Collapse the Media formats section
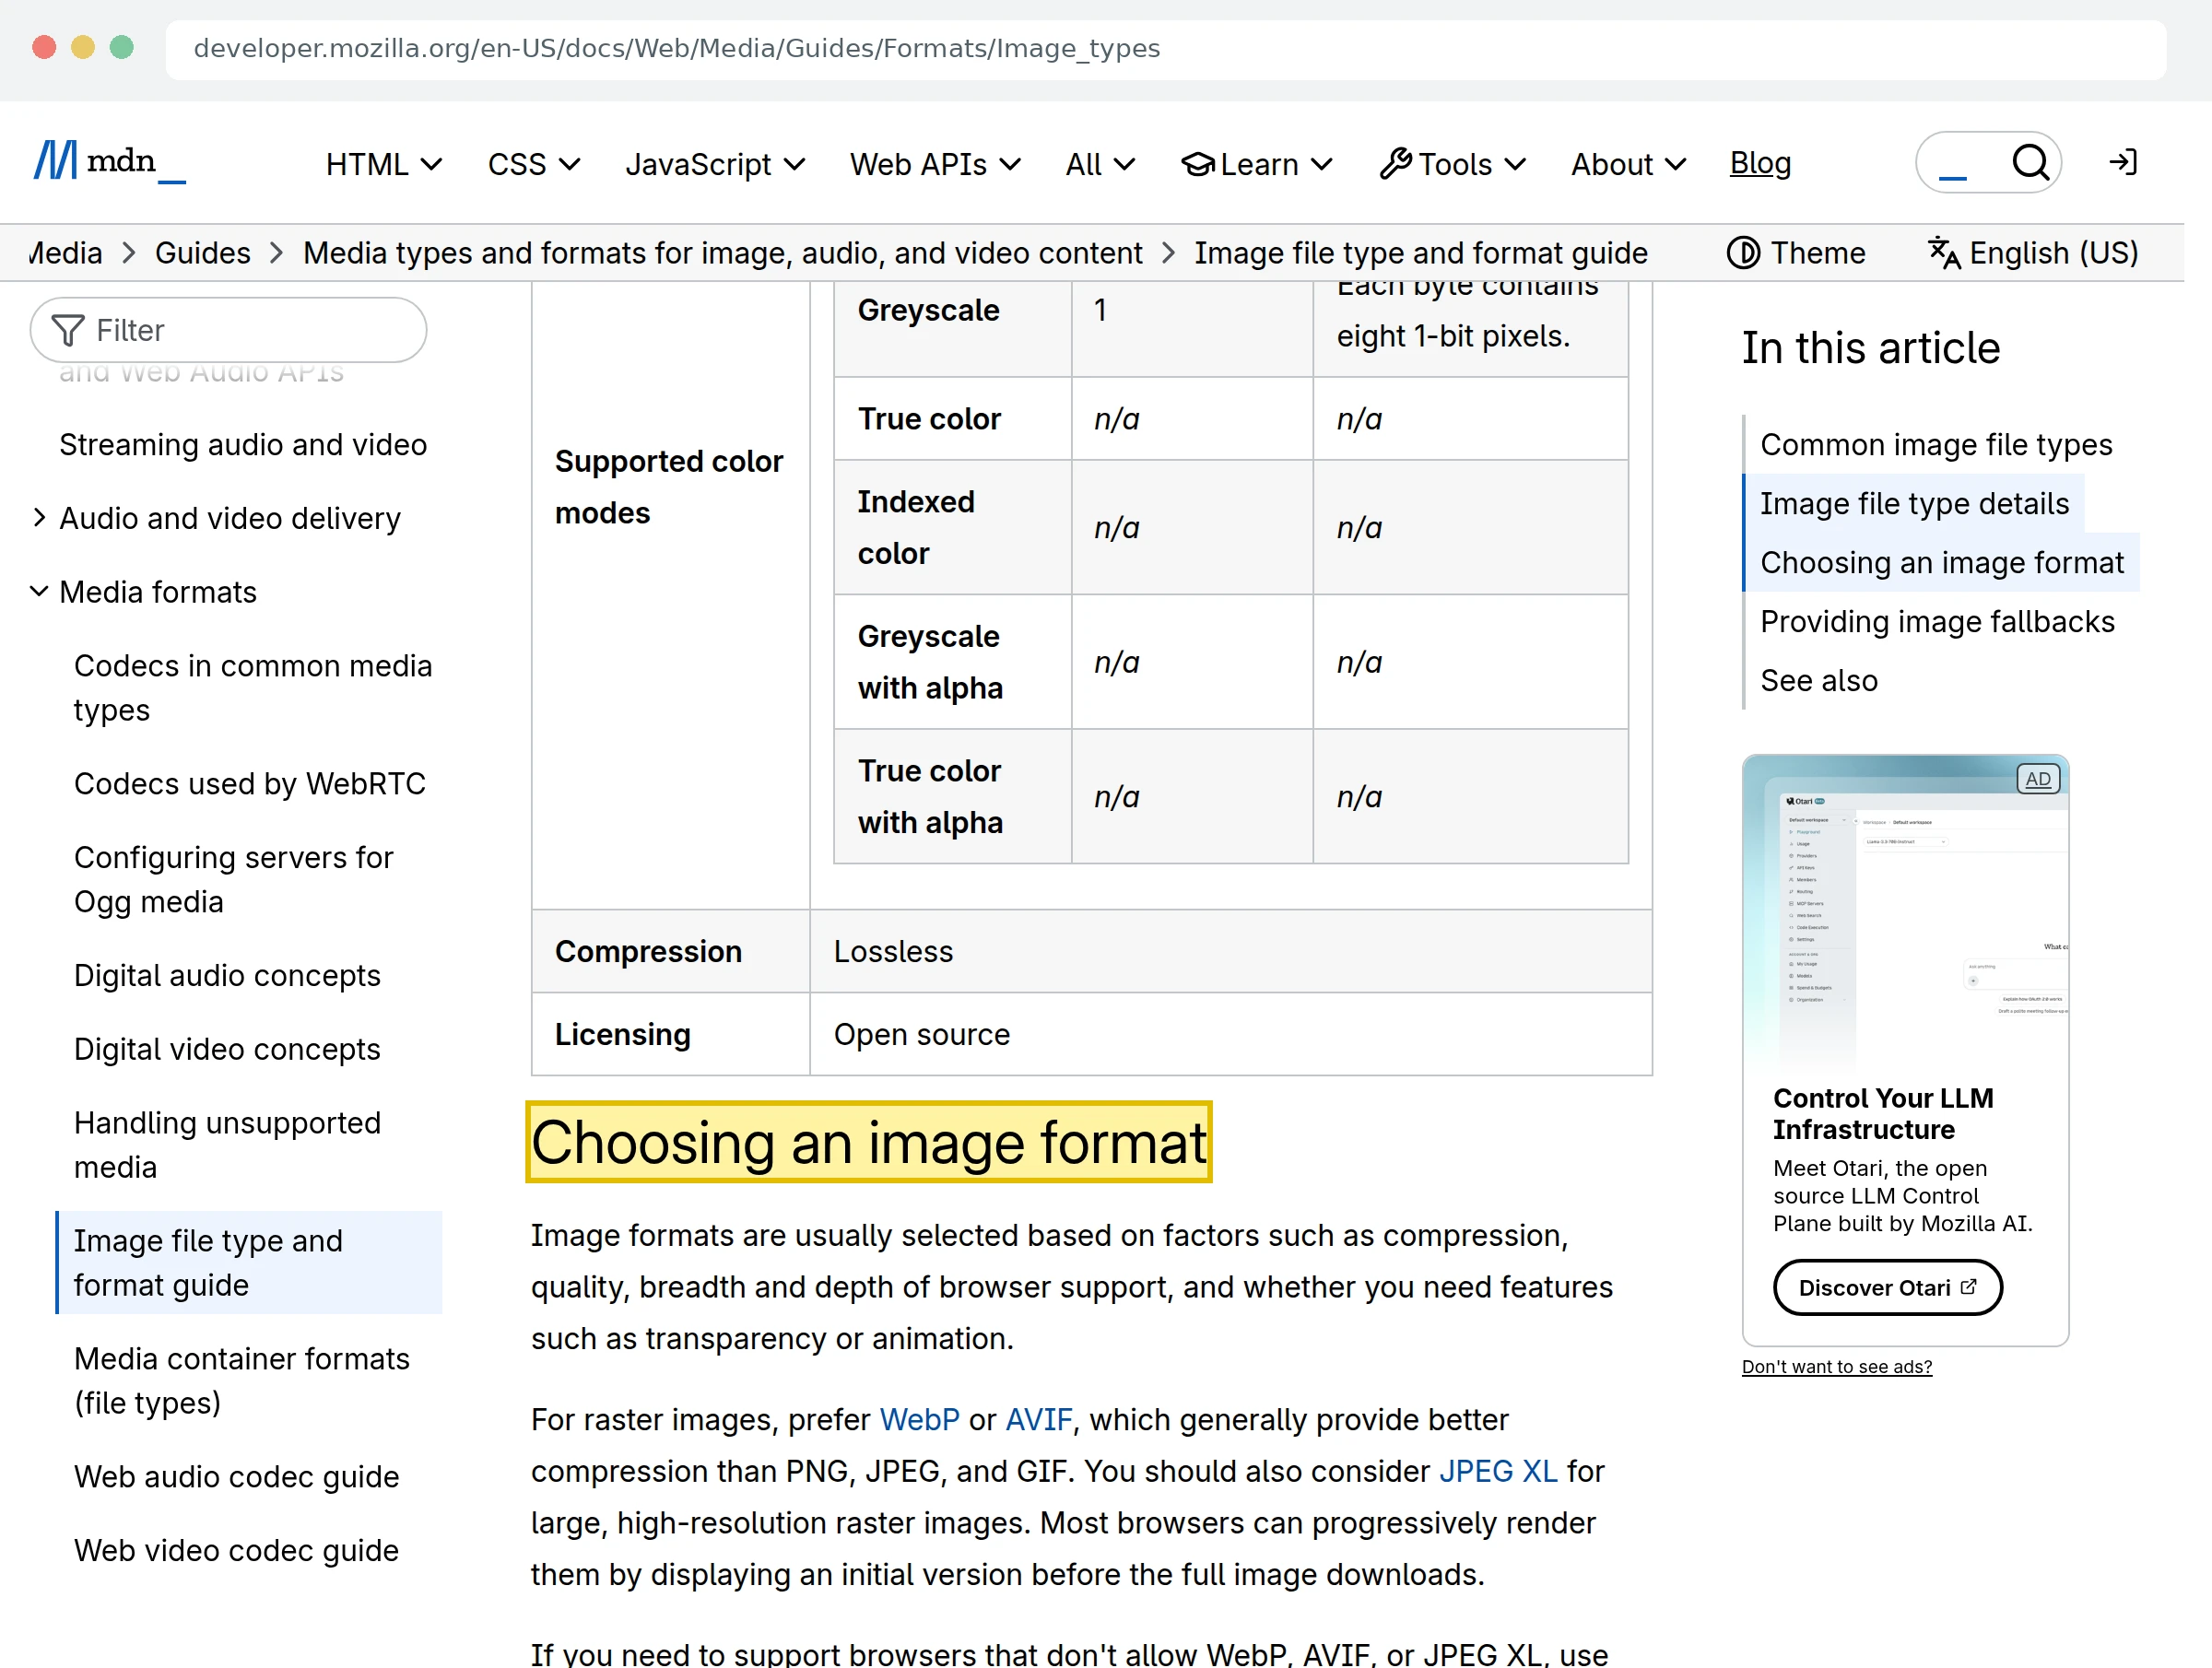Viewport: 2212px width, 1668px height. [39, 591]
